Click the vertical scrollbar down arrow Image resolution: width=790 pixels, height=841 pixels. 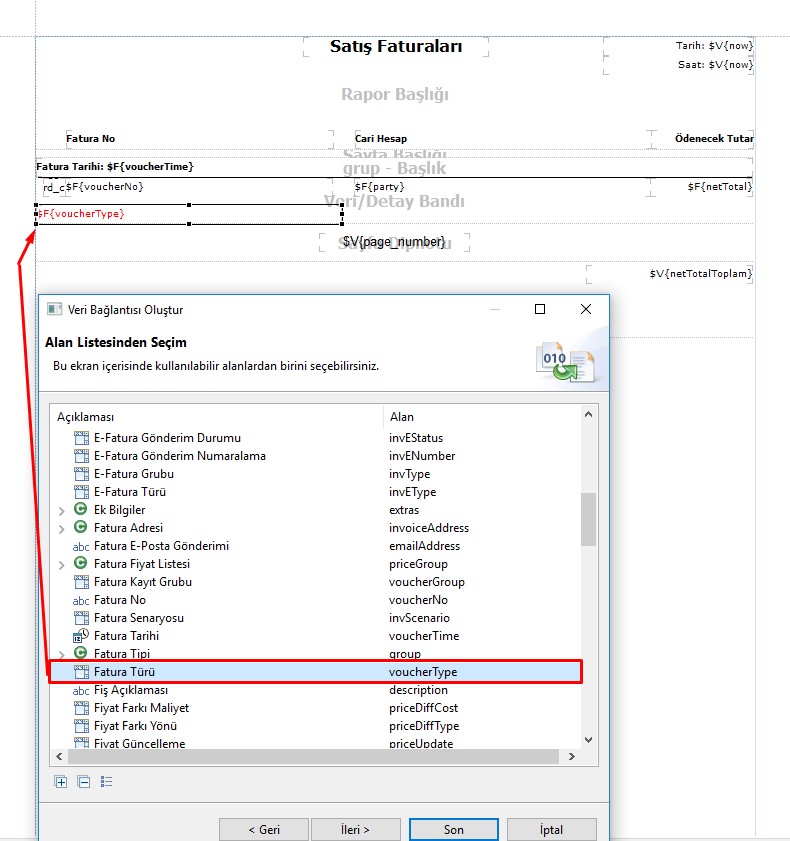click(x=588, y=740)
